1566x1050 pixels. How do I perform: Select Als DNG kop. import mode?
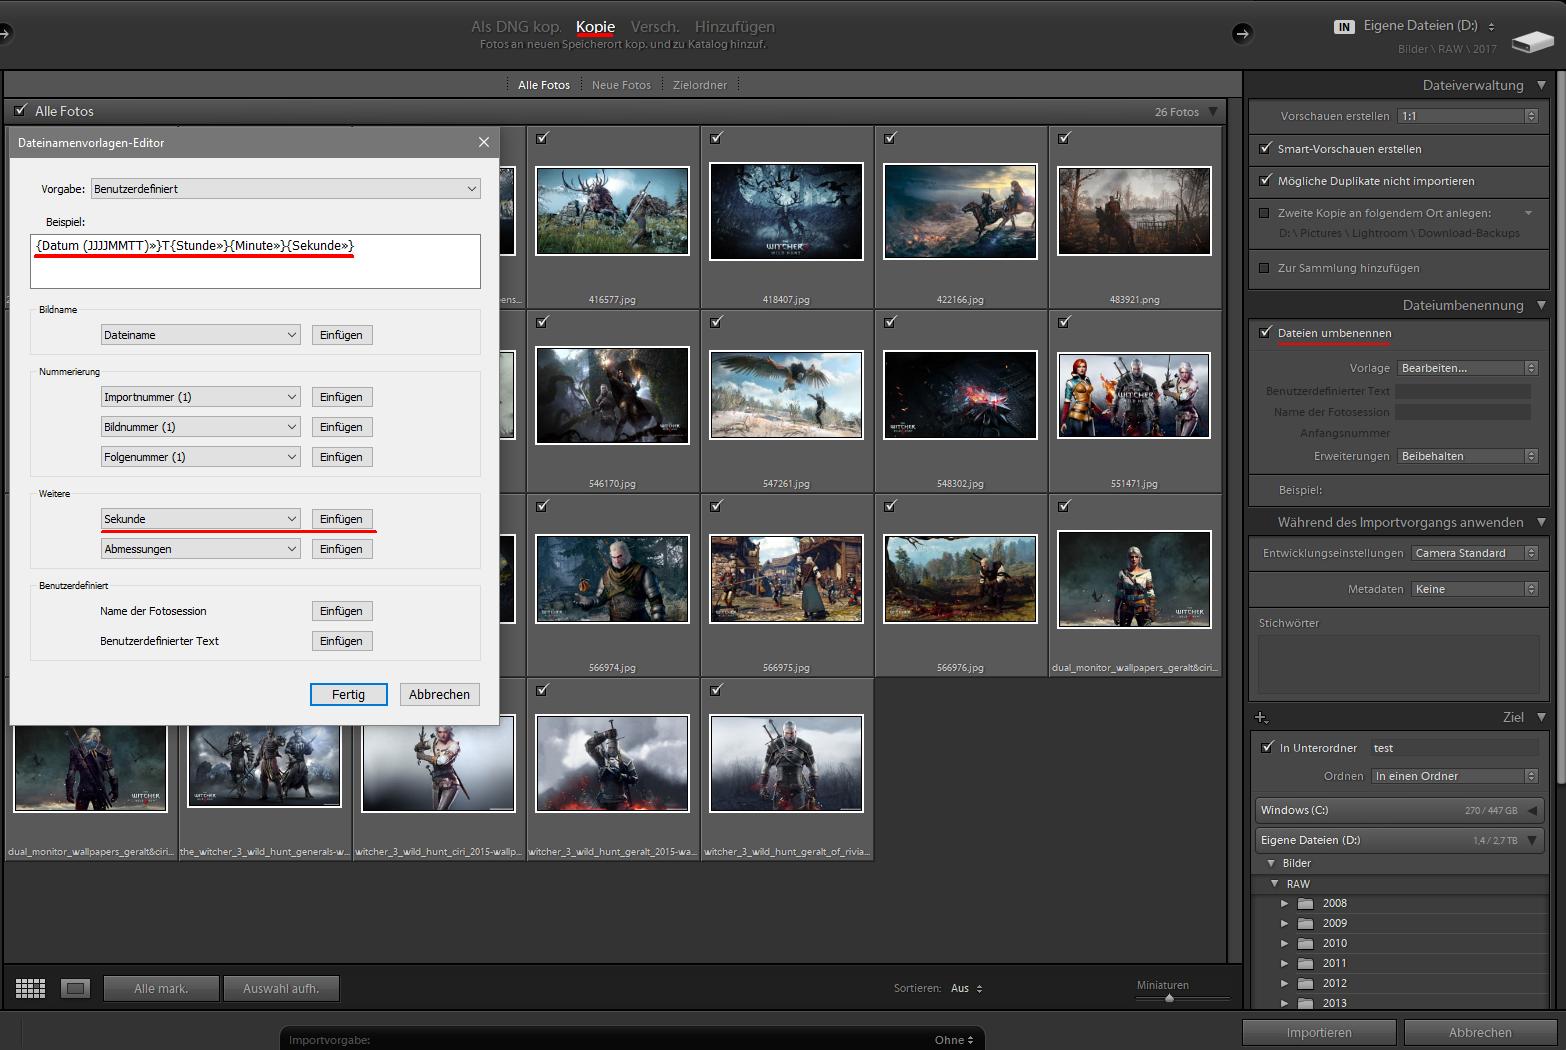pos(517,27)
